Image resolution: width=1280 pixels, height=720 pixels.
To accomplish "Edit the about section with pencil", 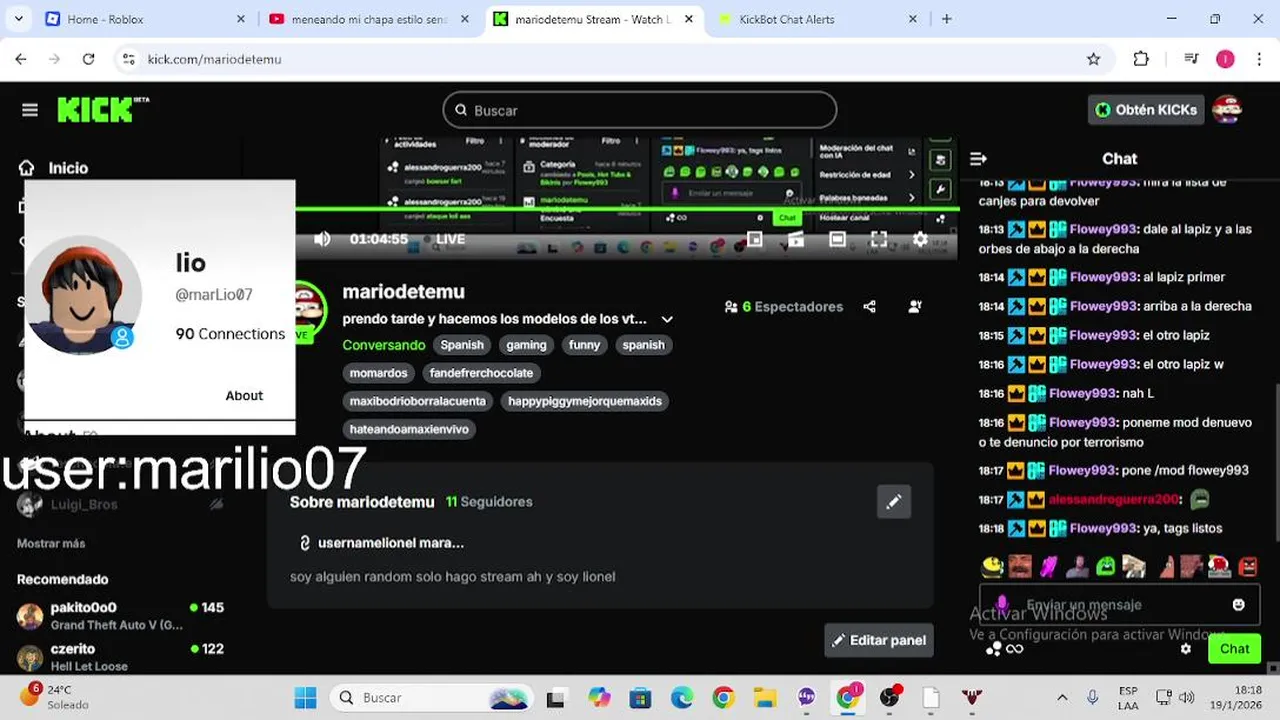I will (894, 502).
